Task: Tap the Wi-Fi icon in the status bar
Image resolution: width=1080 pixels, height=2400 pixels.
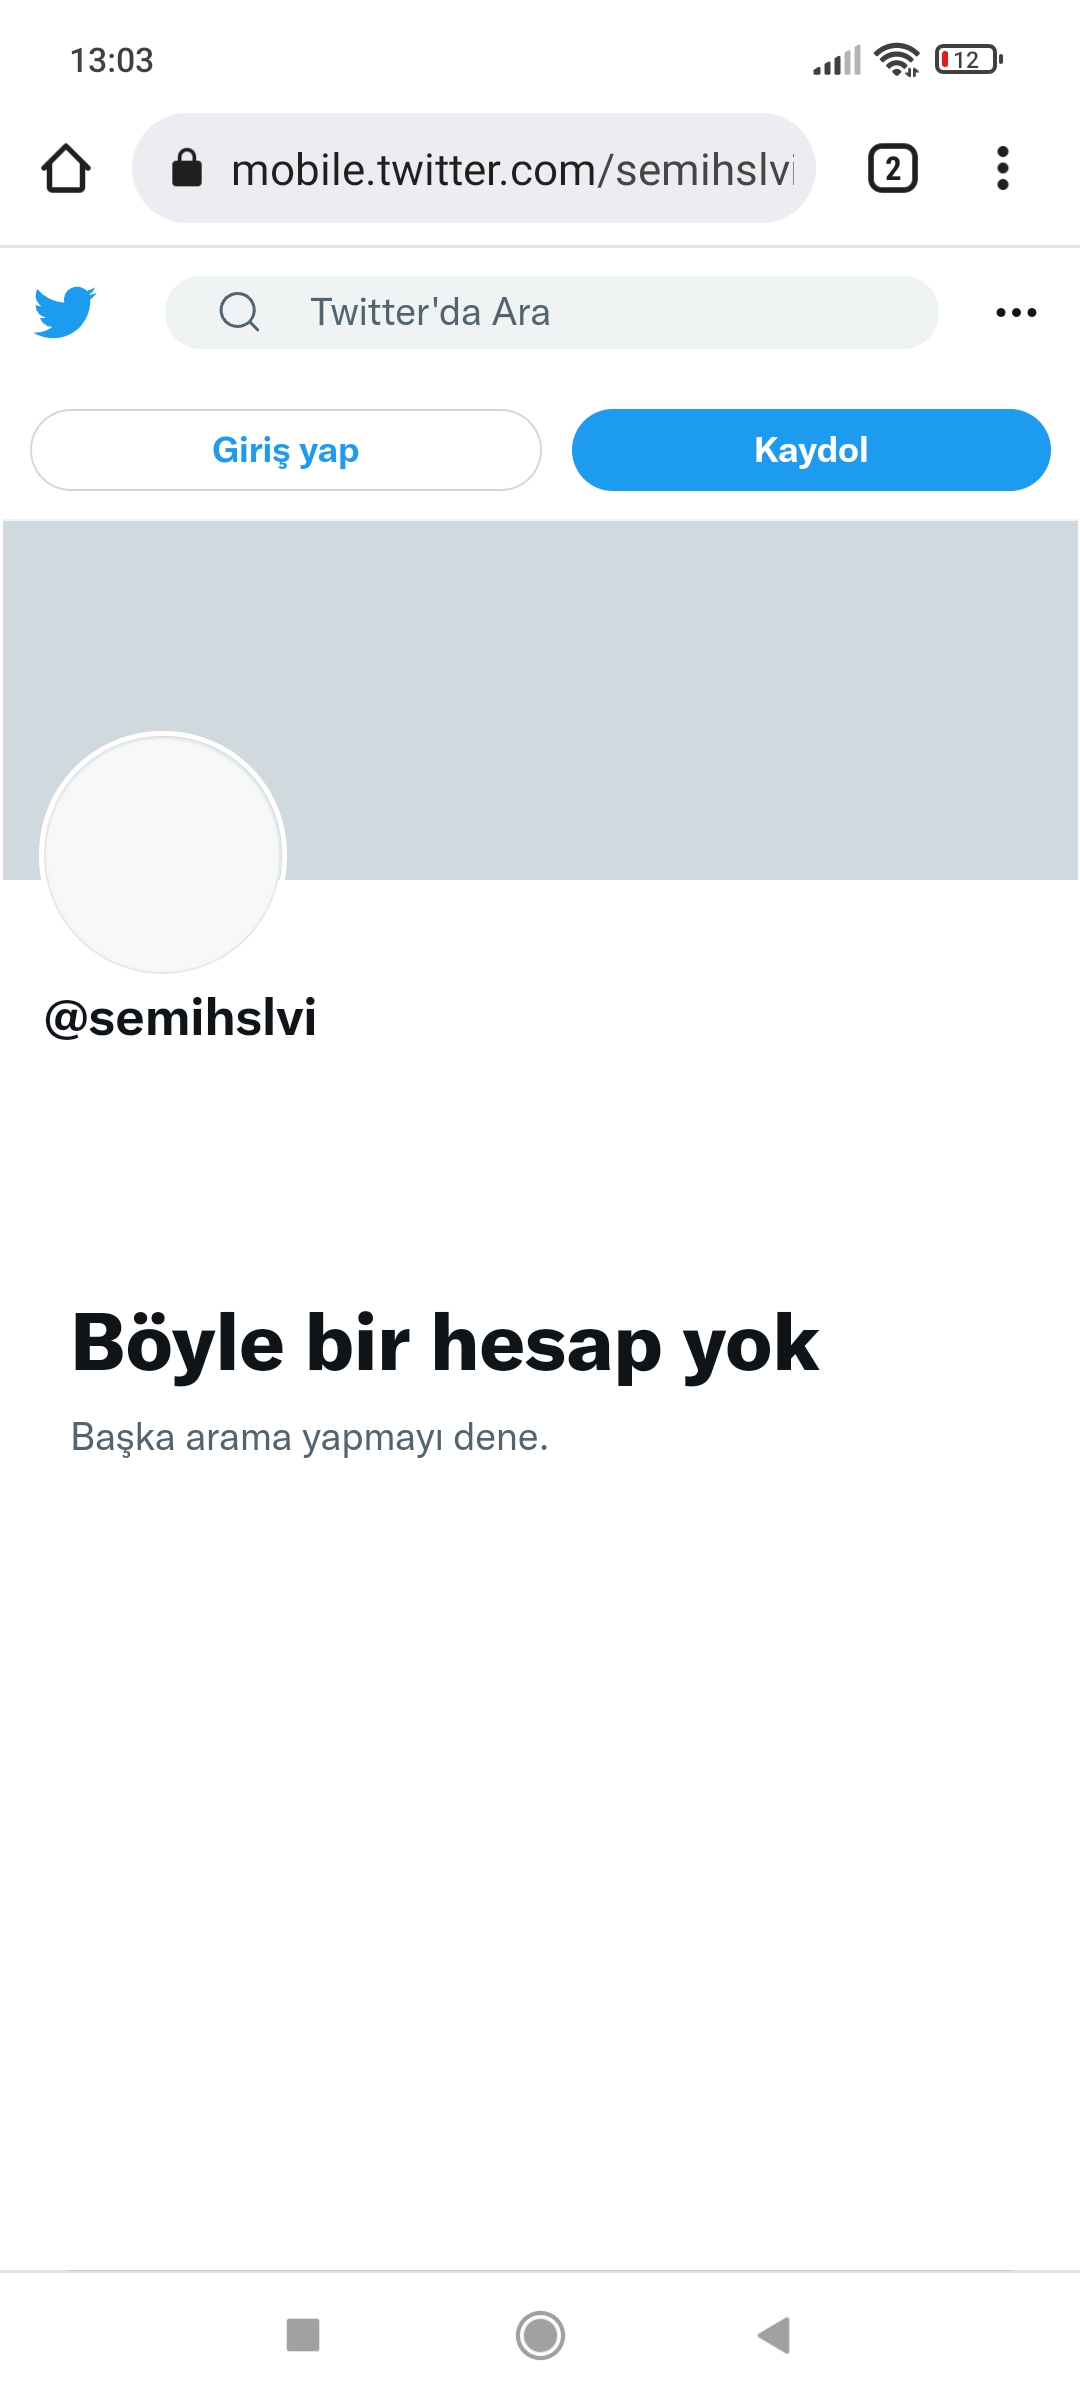Action: point(897,60)
